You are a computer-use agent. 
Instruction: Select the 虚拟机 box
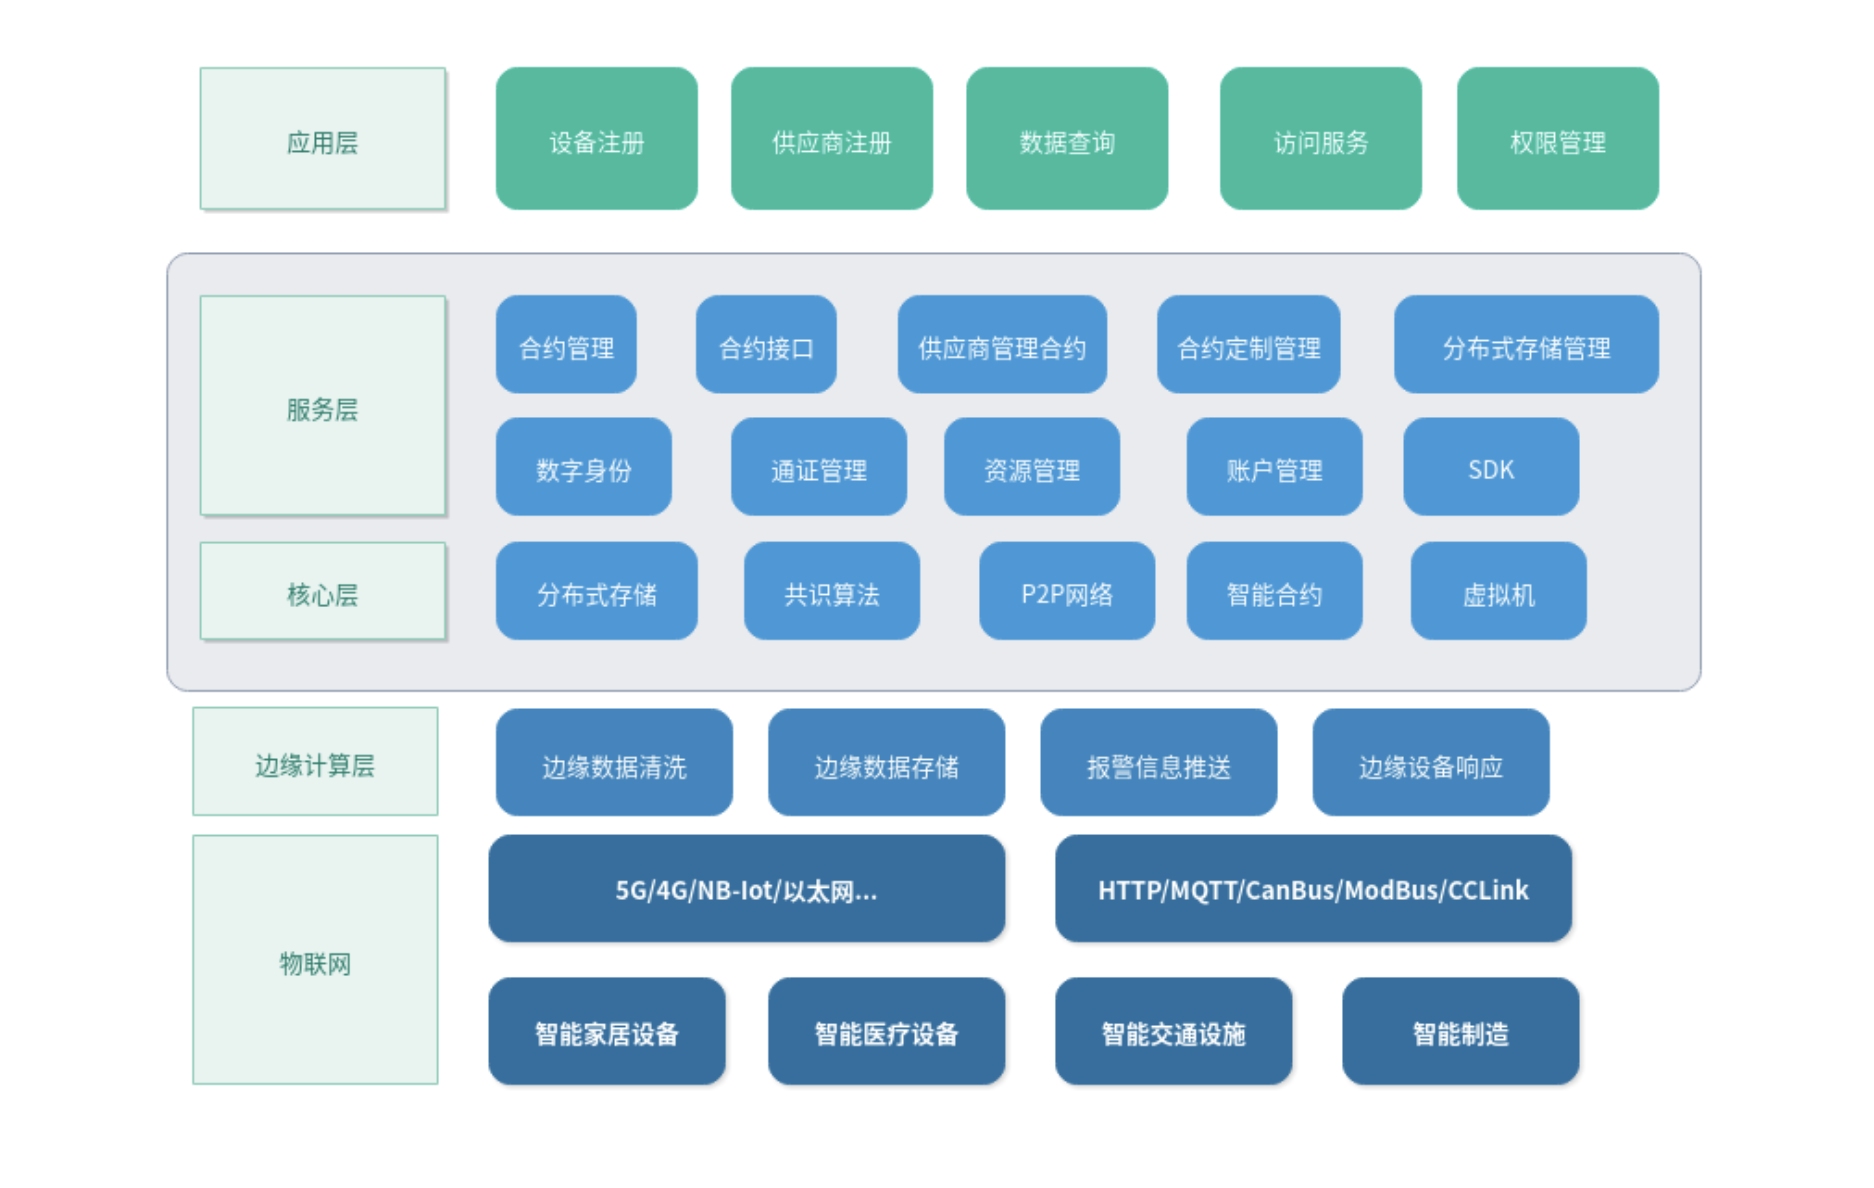[1499, 591]
